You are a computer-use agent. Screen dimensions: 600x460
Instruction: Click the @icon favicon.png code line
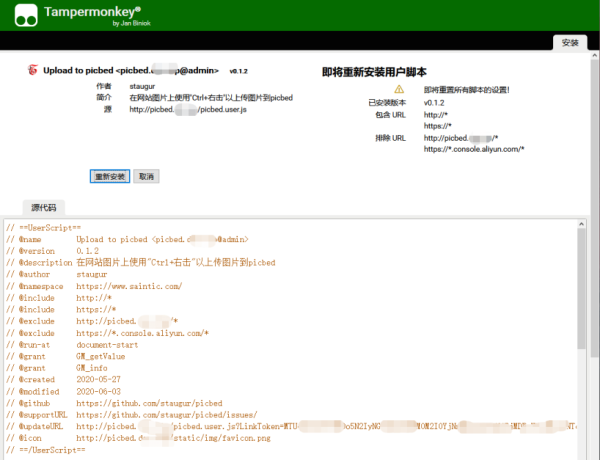[x=138, y=438]
